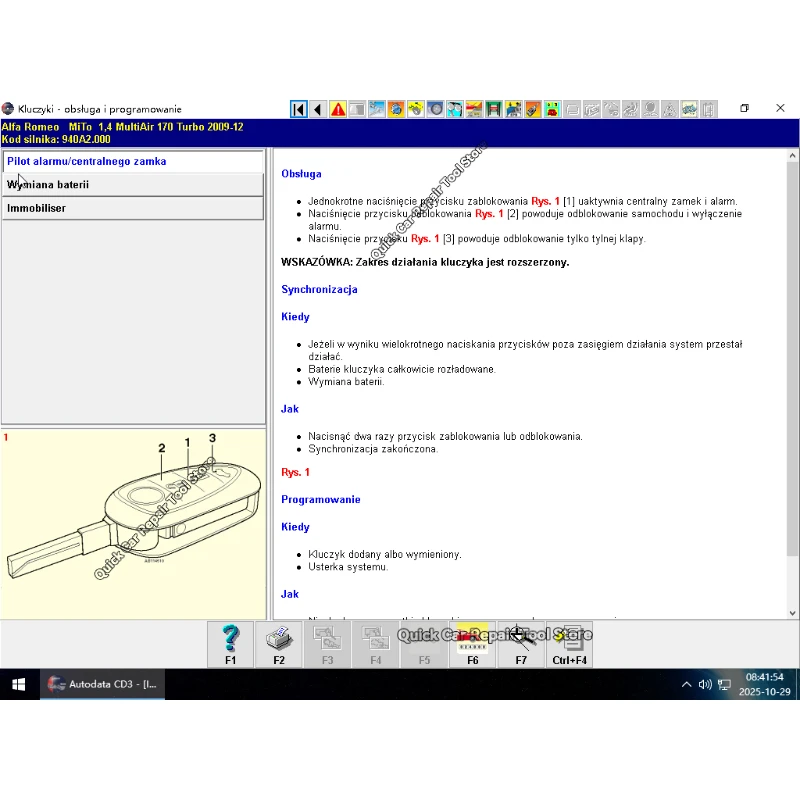Follow Rys. 1 link in odblokowania bullet

(x=489, y=214)
